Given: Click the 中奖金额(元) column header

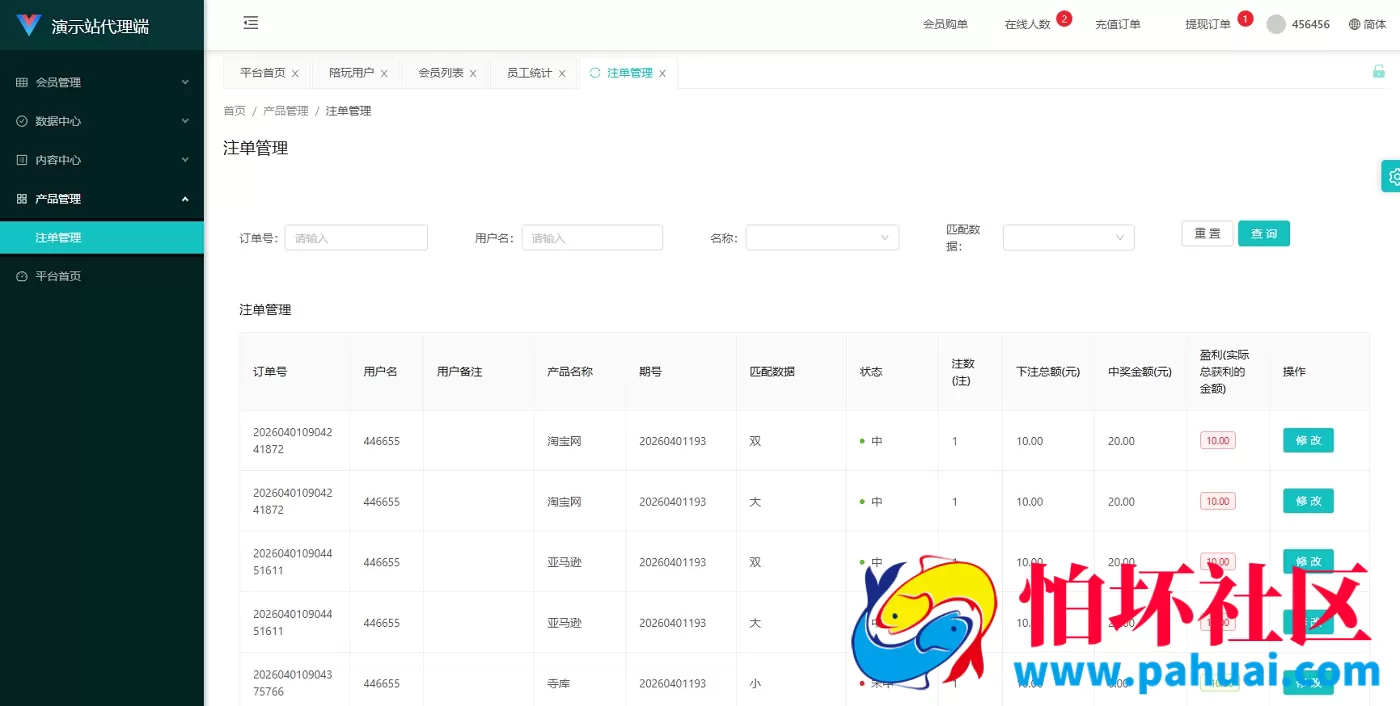Looking at the screenshot, I should (1140, 371).
